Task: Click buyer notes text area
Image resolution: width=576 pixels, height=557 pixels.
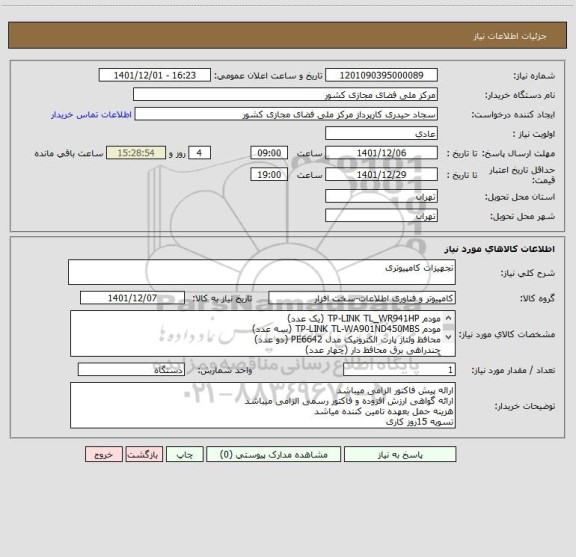Action: [263, 405]
